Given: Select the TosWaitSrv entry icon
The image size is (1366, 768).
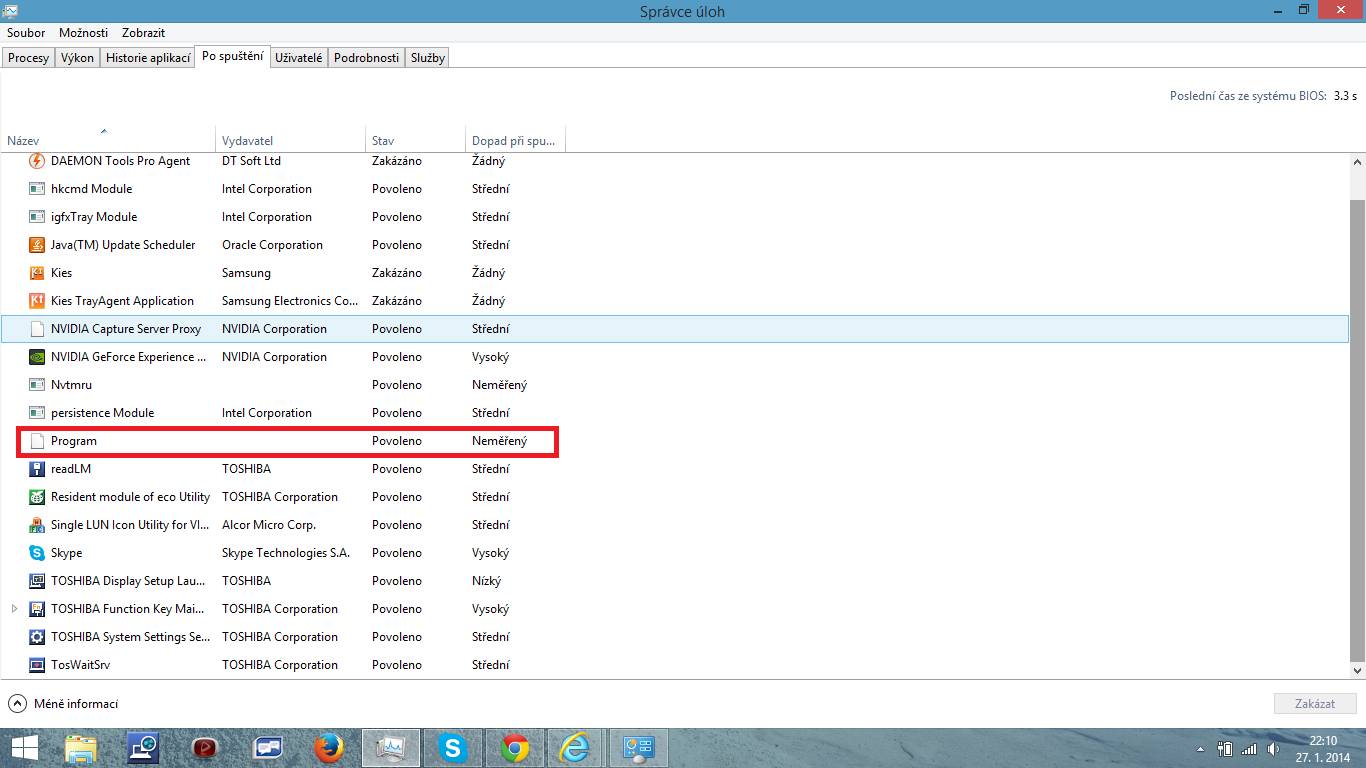Looking at the screenshot, I should [x=37, y=665].
